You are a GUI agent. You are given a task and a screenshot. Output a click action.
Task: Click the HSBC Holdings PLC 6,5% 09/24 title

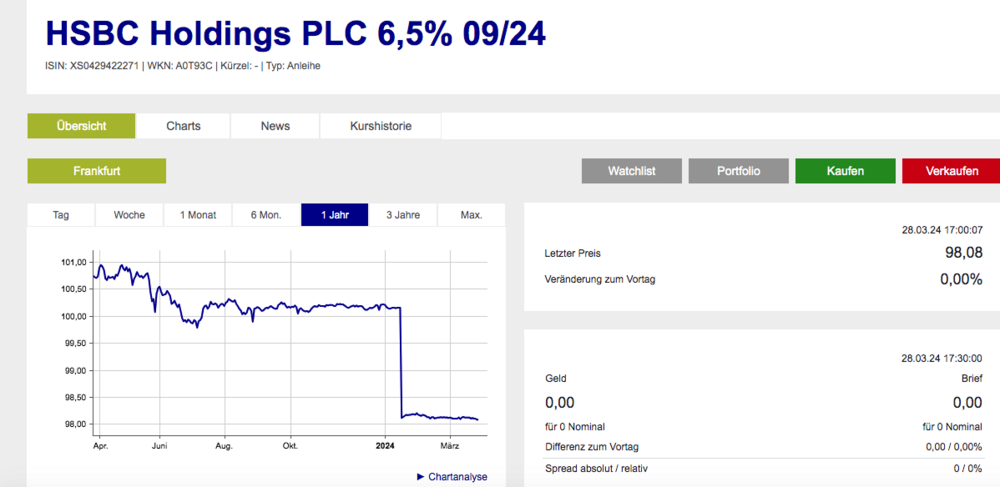296,34
